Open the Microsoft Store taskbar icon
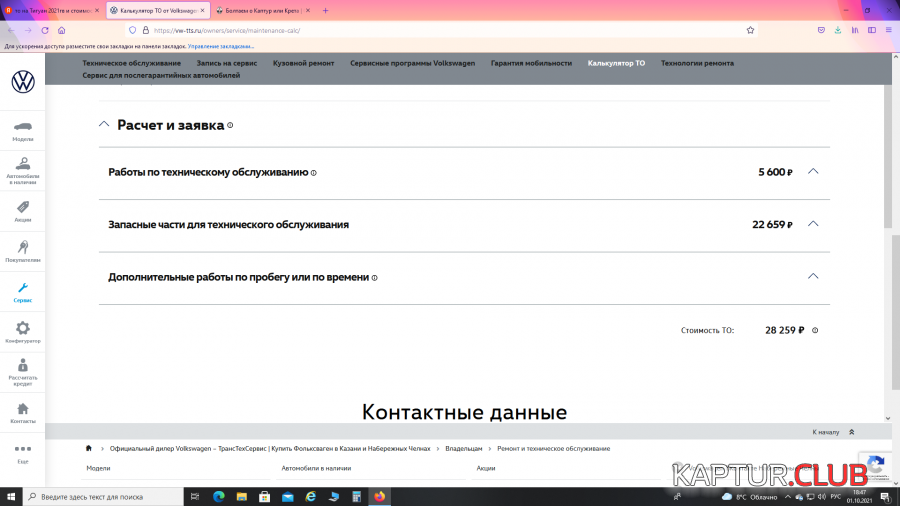900x506 pixels. click(x=265, y=497)
